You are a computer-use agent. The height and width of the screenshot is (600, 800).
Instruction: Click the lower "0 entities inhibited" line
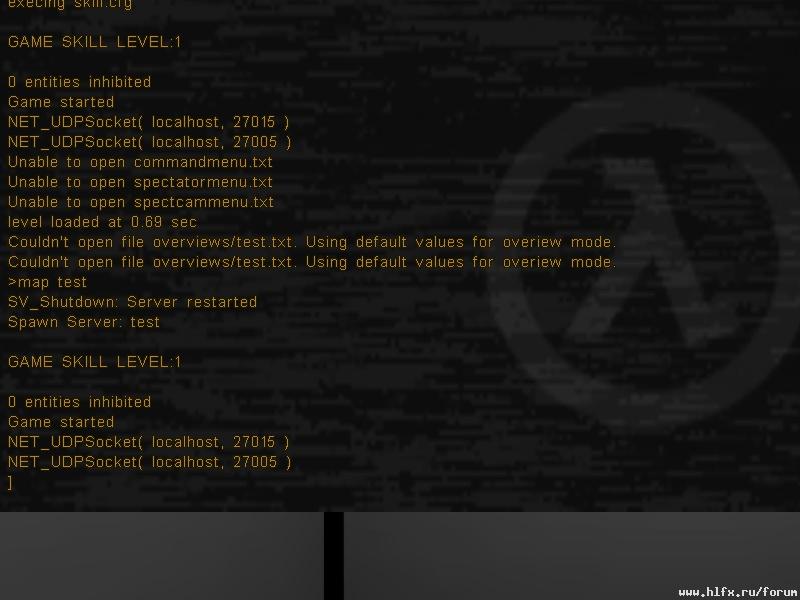(x=79, y=402)
